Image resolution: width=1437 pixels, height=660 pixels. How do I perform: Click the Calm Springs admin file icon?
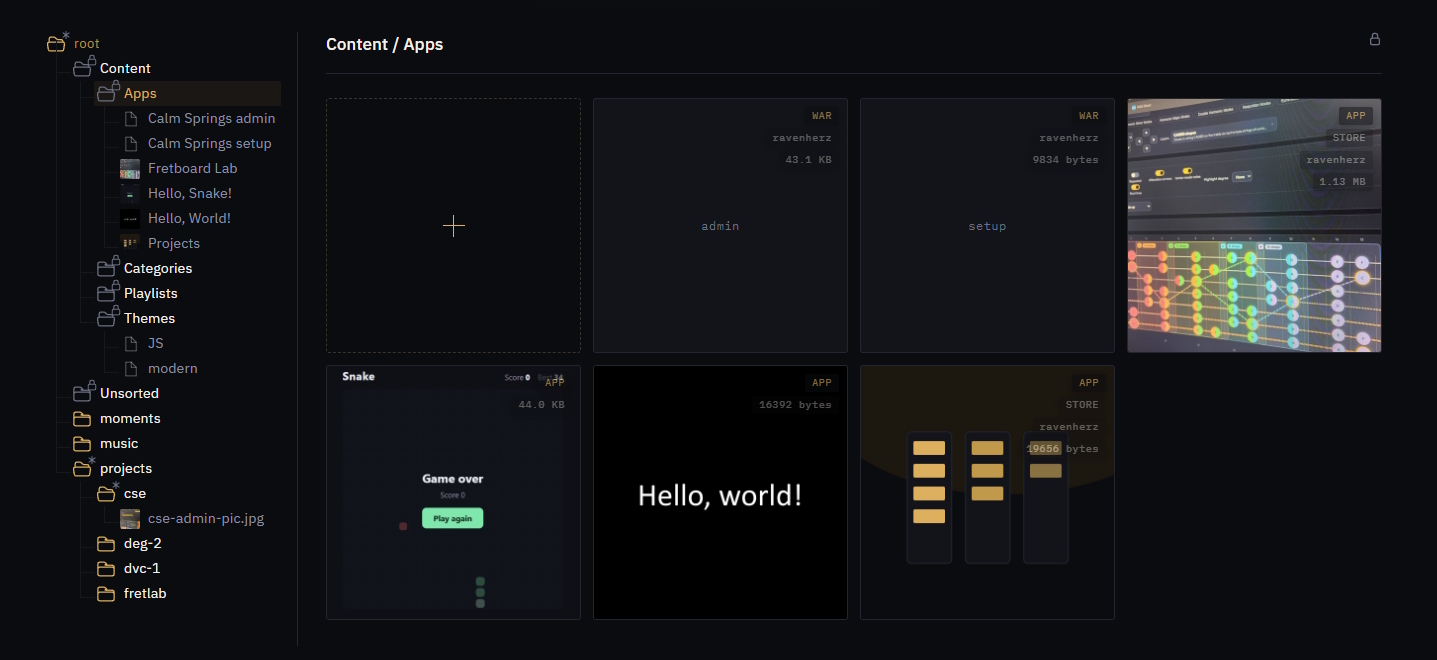131,118
